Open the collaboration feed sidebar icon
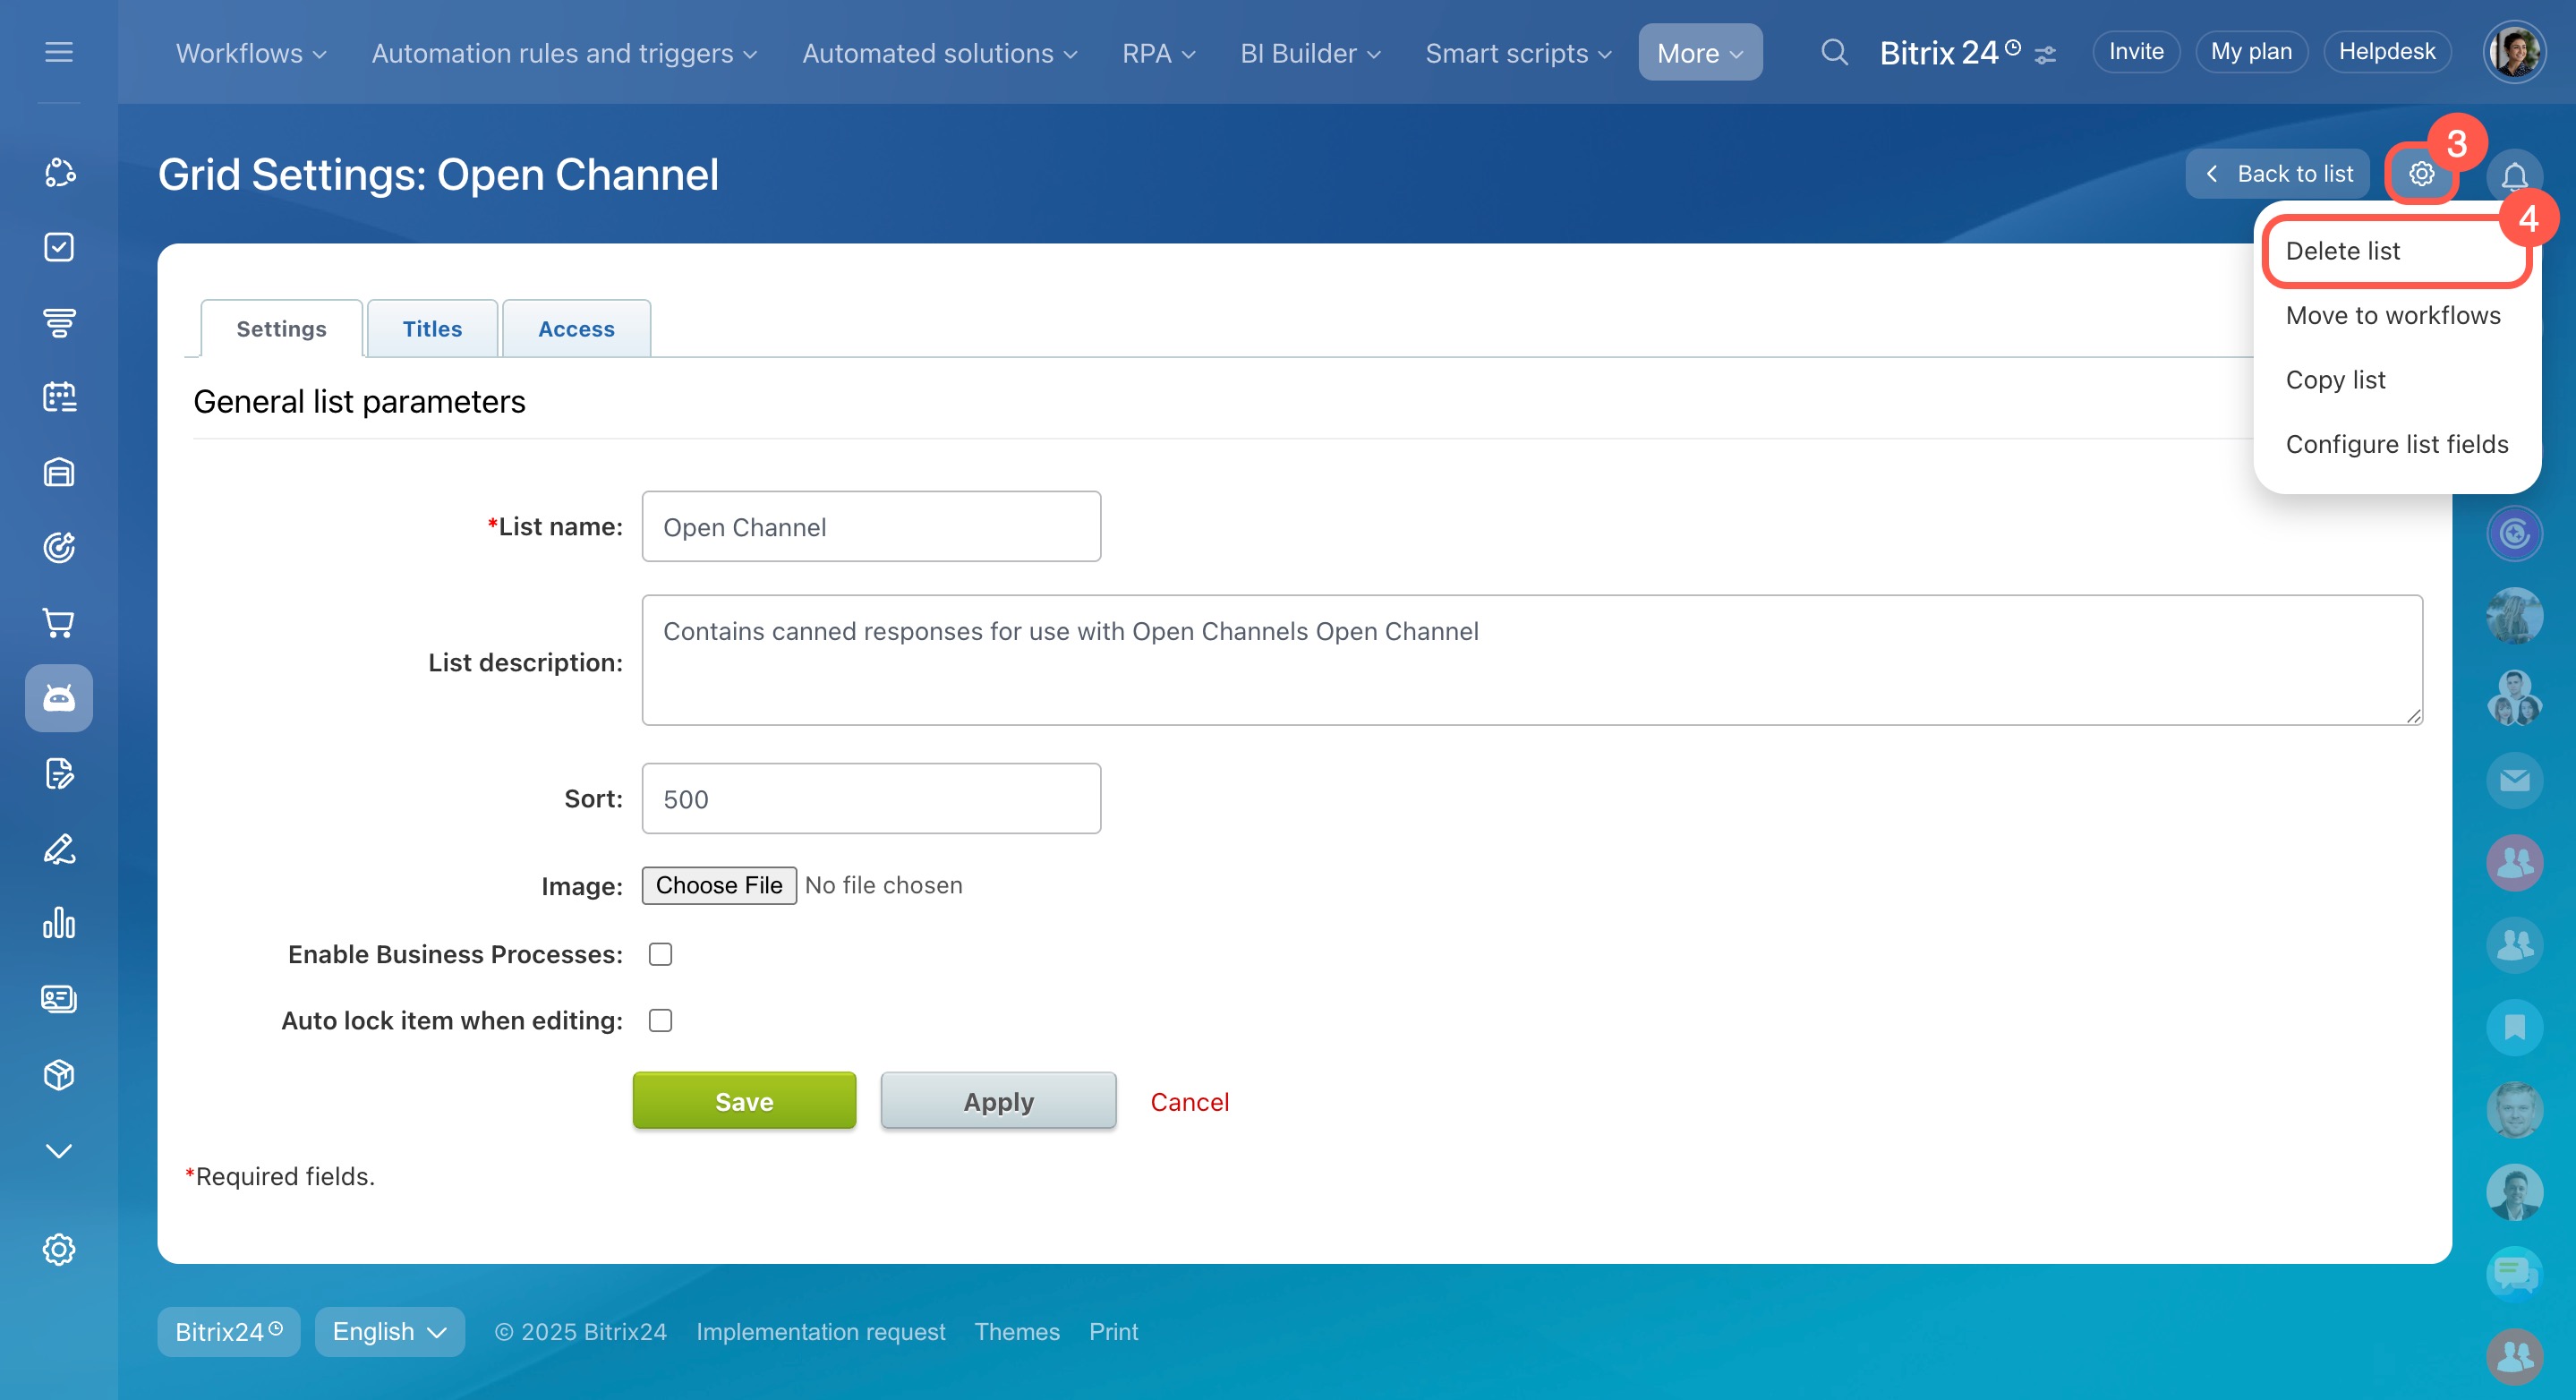 (59, 172)
